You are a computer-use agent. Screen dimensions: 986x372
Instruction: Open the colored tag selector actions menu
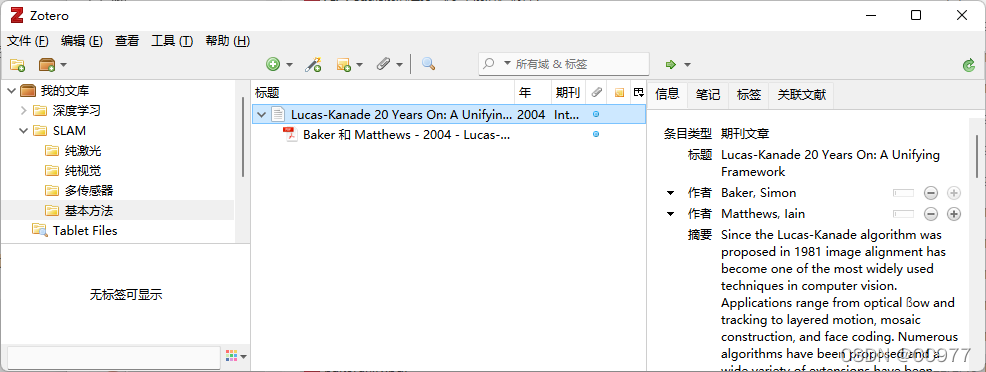click(236, 356)
